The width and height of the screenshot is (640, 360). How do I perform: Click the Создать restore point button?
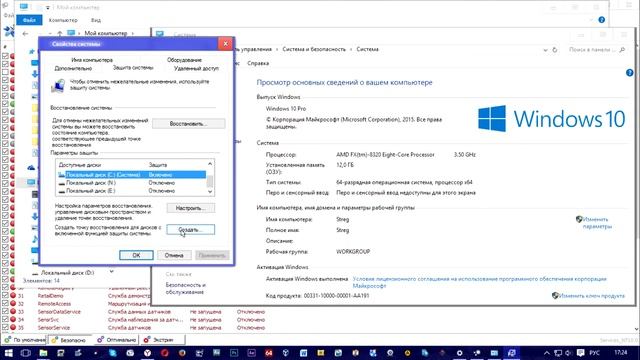tap(191, 230)
